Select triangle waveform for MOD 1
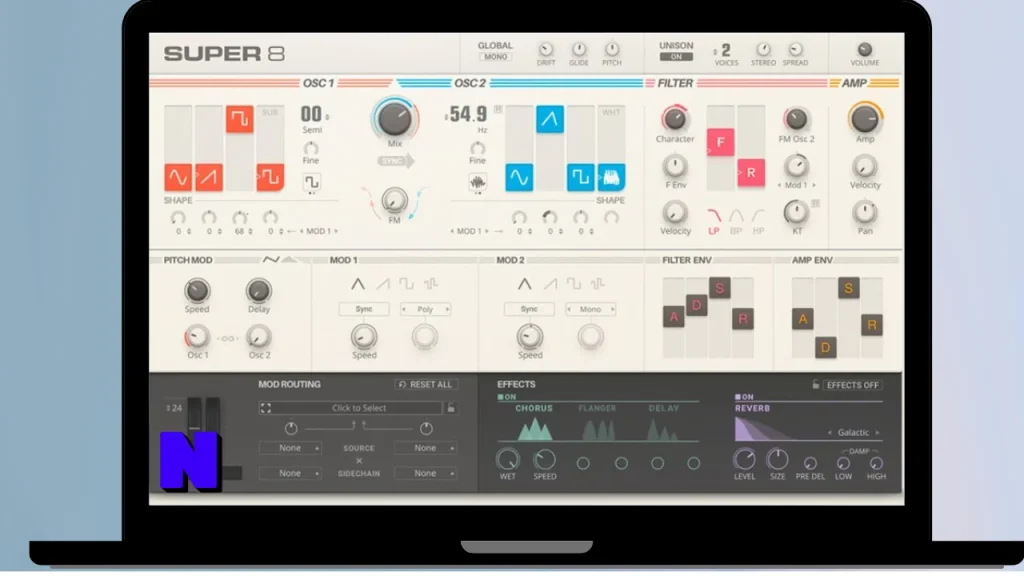The height and width of the screenshot is (576, 1024). [x=358, y=284]
